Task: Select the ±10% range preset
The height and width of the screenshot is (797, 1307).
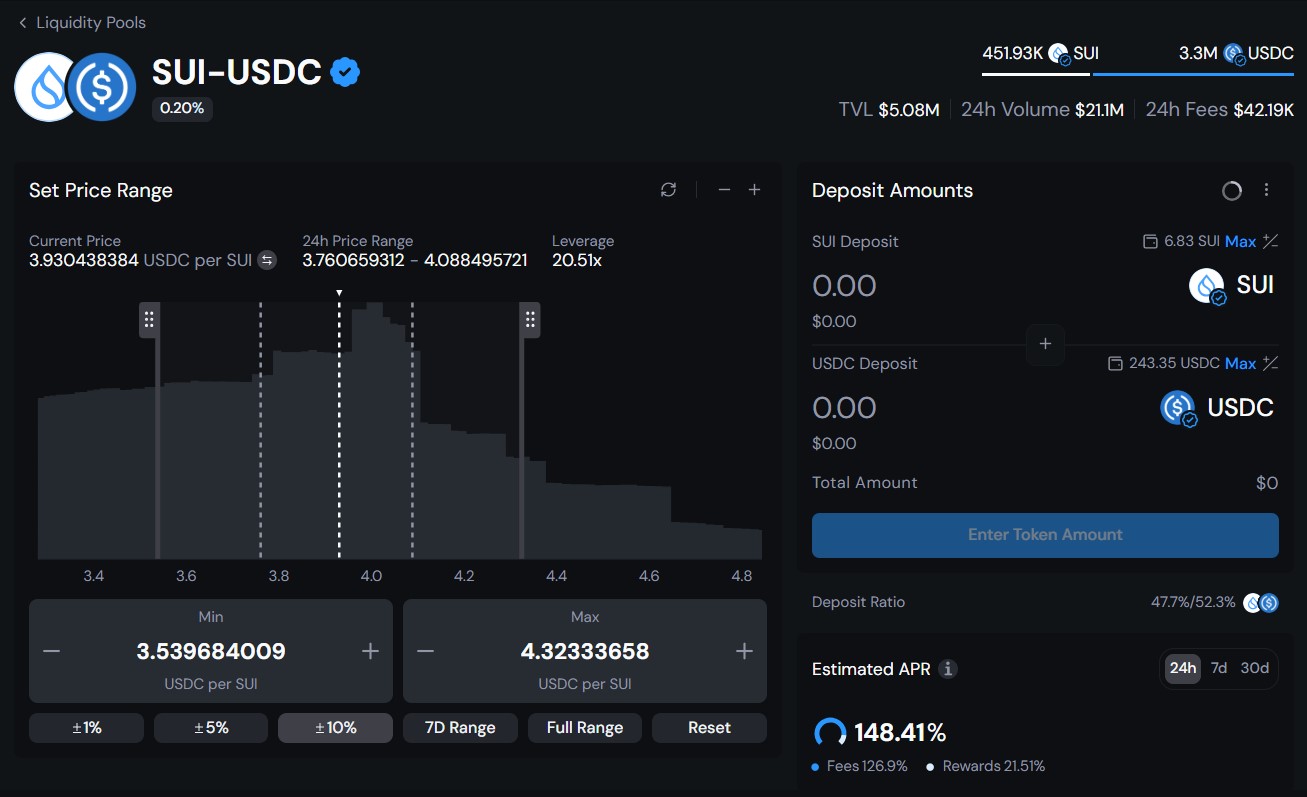Action: (x=335, y=728)
